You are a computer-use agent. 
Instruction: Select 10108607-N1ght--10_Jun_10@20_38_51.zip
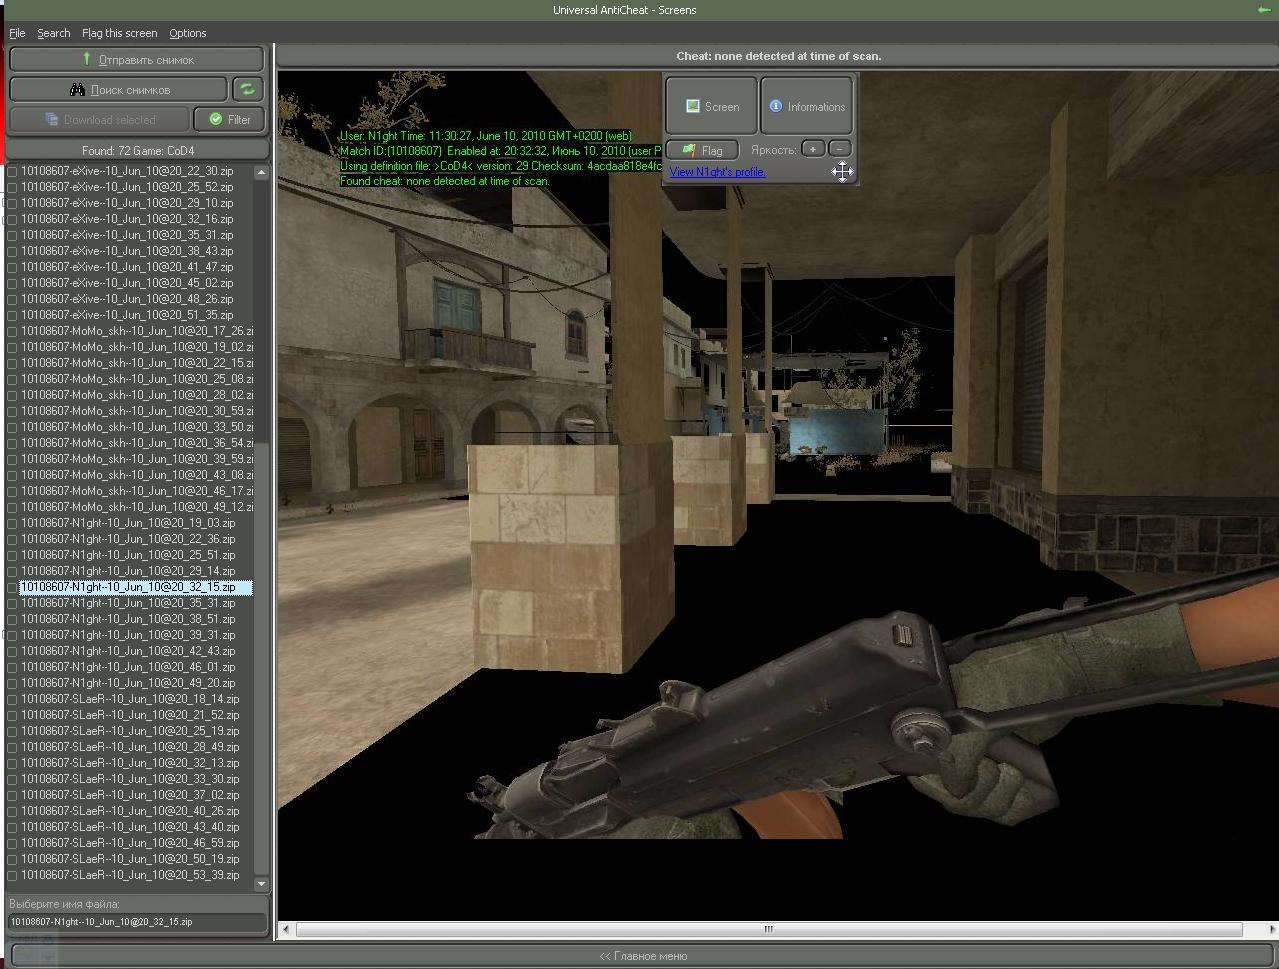(x=128, y=619)
